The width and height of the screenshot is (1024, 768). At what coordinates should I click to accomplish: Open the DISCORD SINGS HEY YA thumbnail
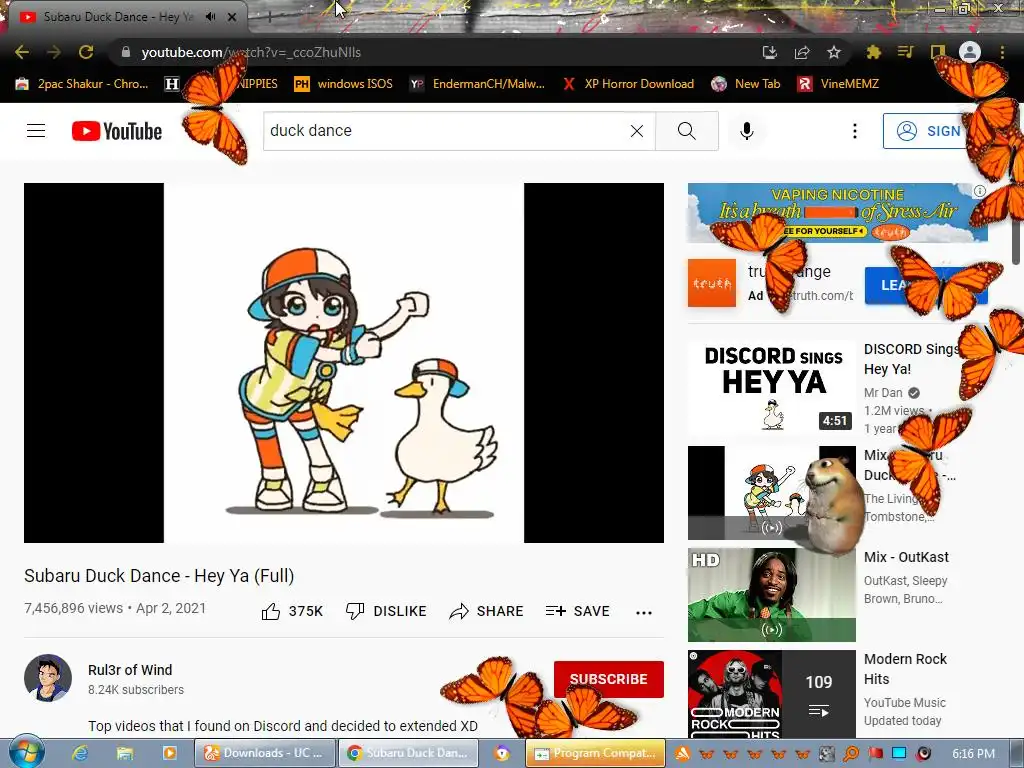click(771, 387)
